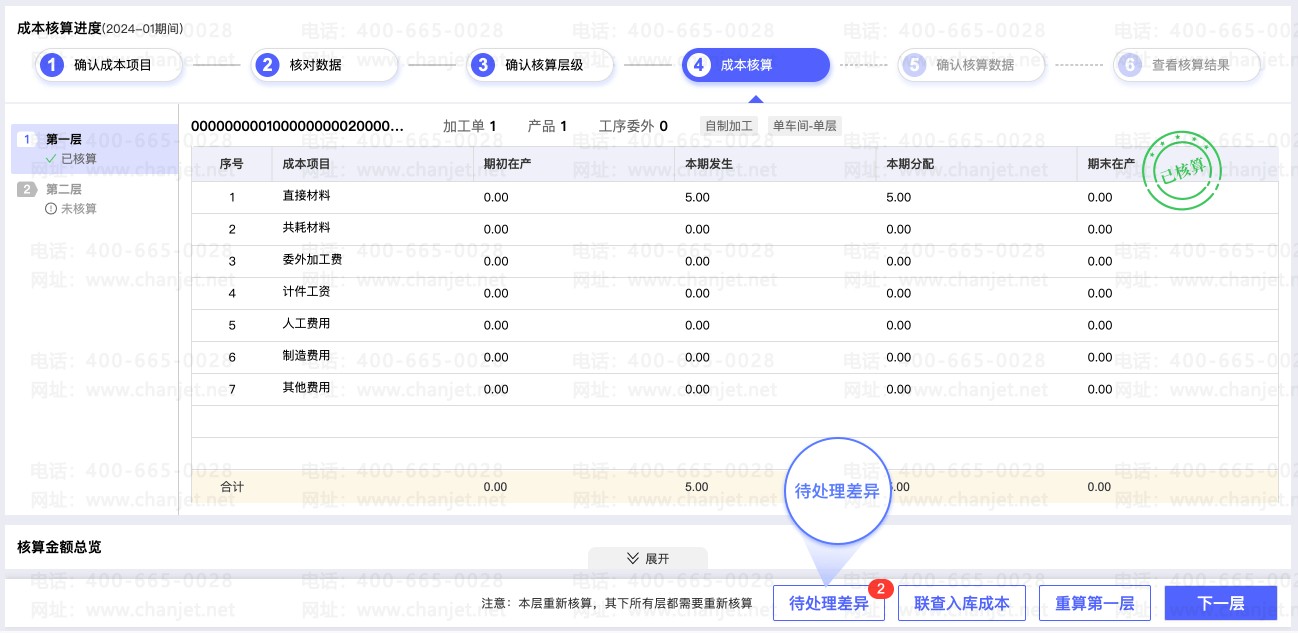
Task: Click the 单车间-单层 tag
Action: click(x=804, y=126)
